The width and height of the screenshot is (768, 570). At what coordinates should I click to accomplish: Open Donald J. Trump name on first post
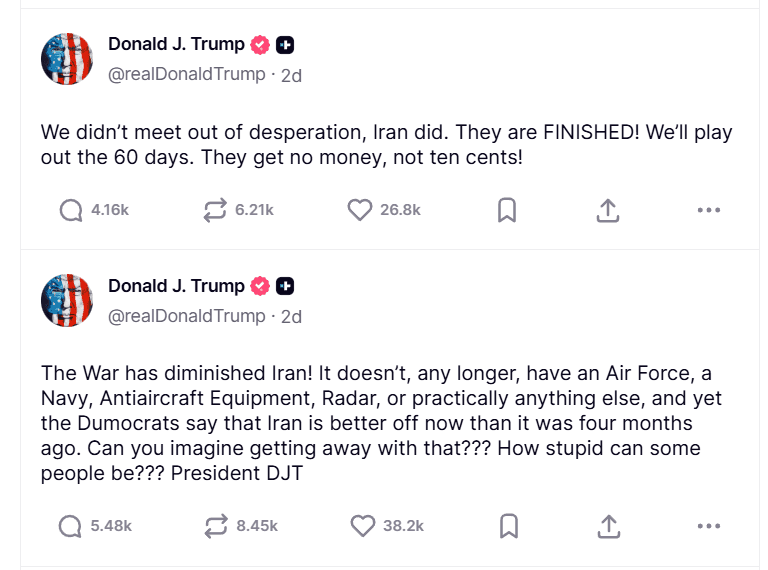point(176,44)
